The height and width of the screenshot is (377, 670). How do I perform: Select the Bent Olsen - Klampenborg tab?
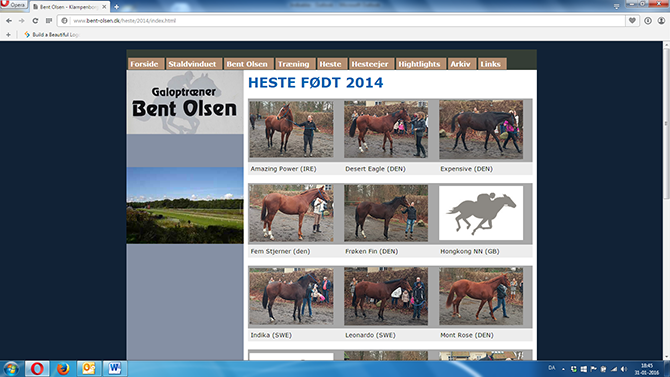pos(70,7)
